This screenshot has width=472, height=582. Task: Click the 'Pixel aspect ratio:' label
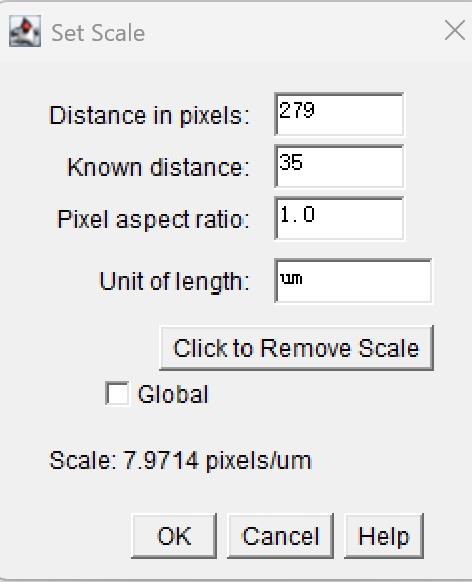pyautogui.click(x=153, y=219)
